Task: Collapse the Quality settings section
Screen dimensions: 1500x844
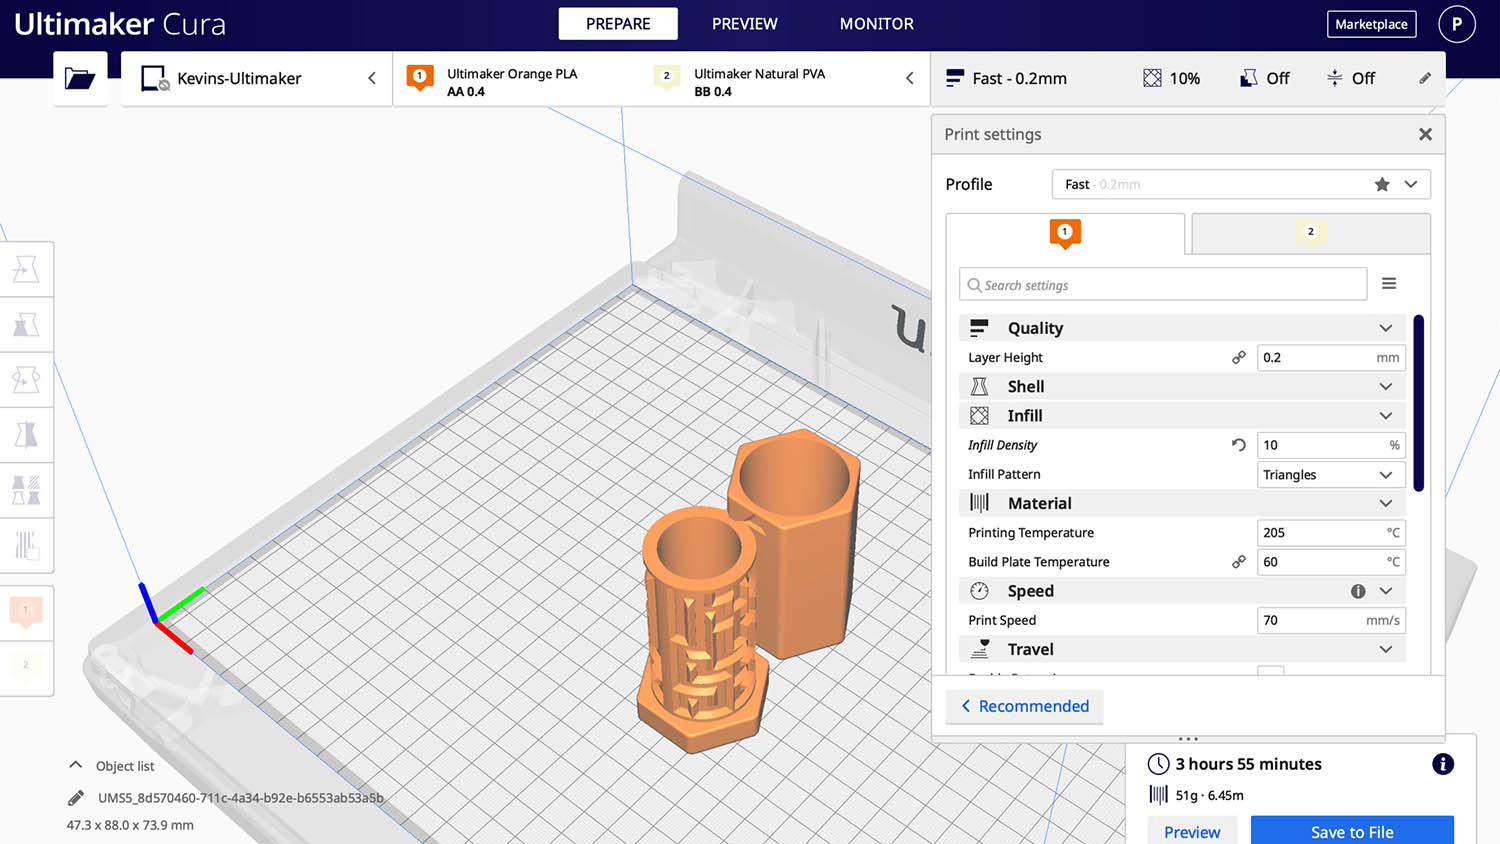Action: click(x=1386, y=328)
